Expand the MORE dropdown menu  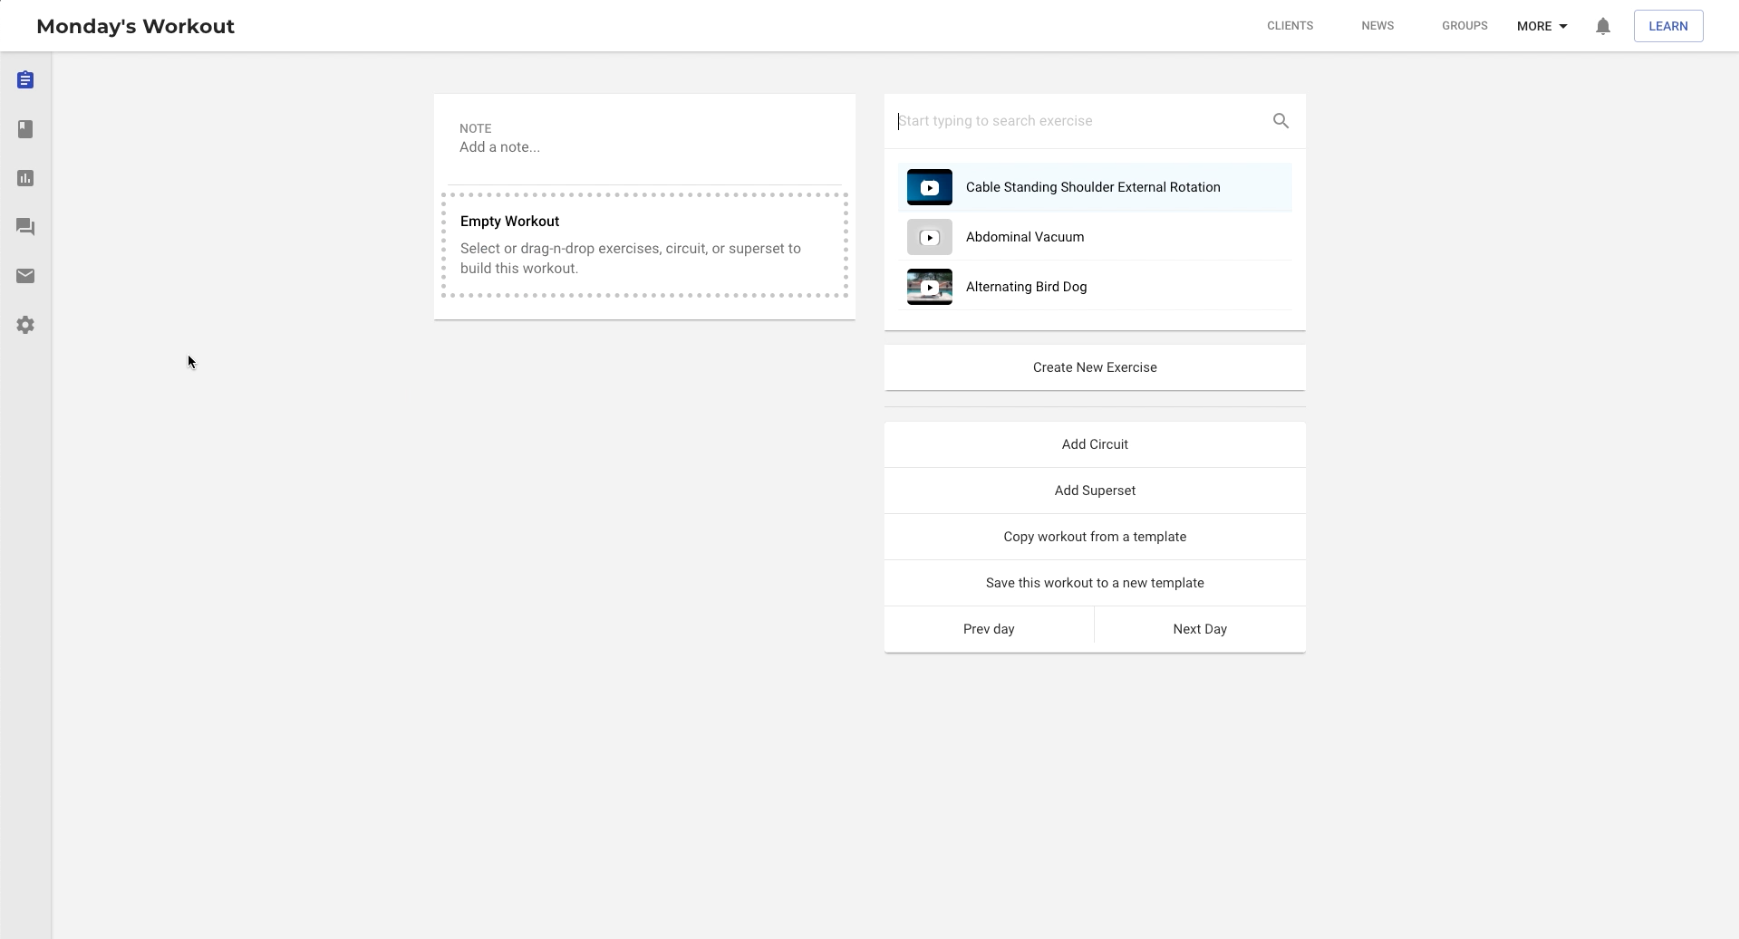click(x=1541, y=26)
